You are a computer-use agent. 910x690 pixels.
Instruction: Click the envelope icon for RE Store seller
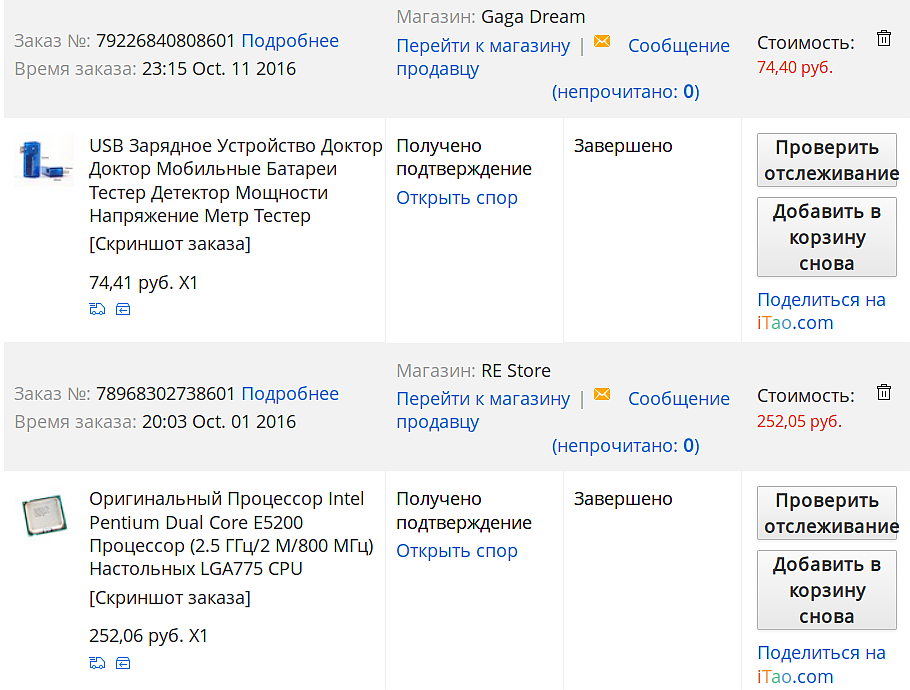[602, 395]
